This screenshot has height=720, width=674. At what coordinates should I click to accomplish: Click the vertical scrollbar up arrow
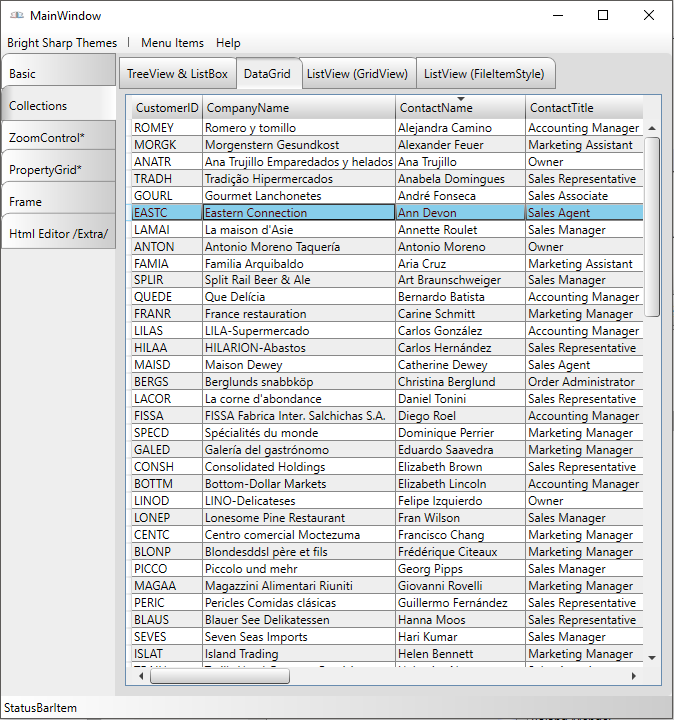pos(652,128)
